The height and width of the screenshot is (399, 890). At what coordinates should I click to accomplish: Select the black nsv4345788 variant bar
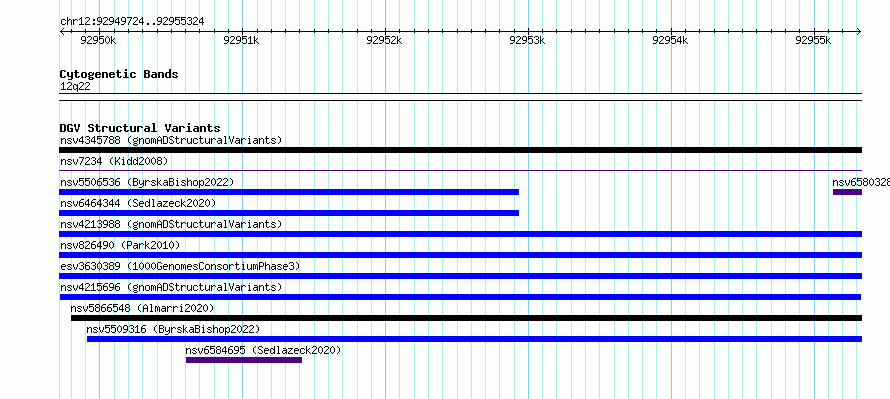(x=460, y=150)
